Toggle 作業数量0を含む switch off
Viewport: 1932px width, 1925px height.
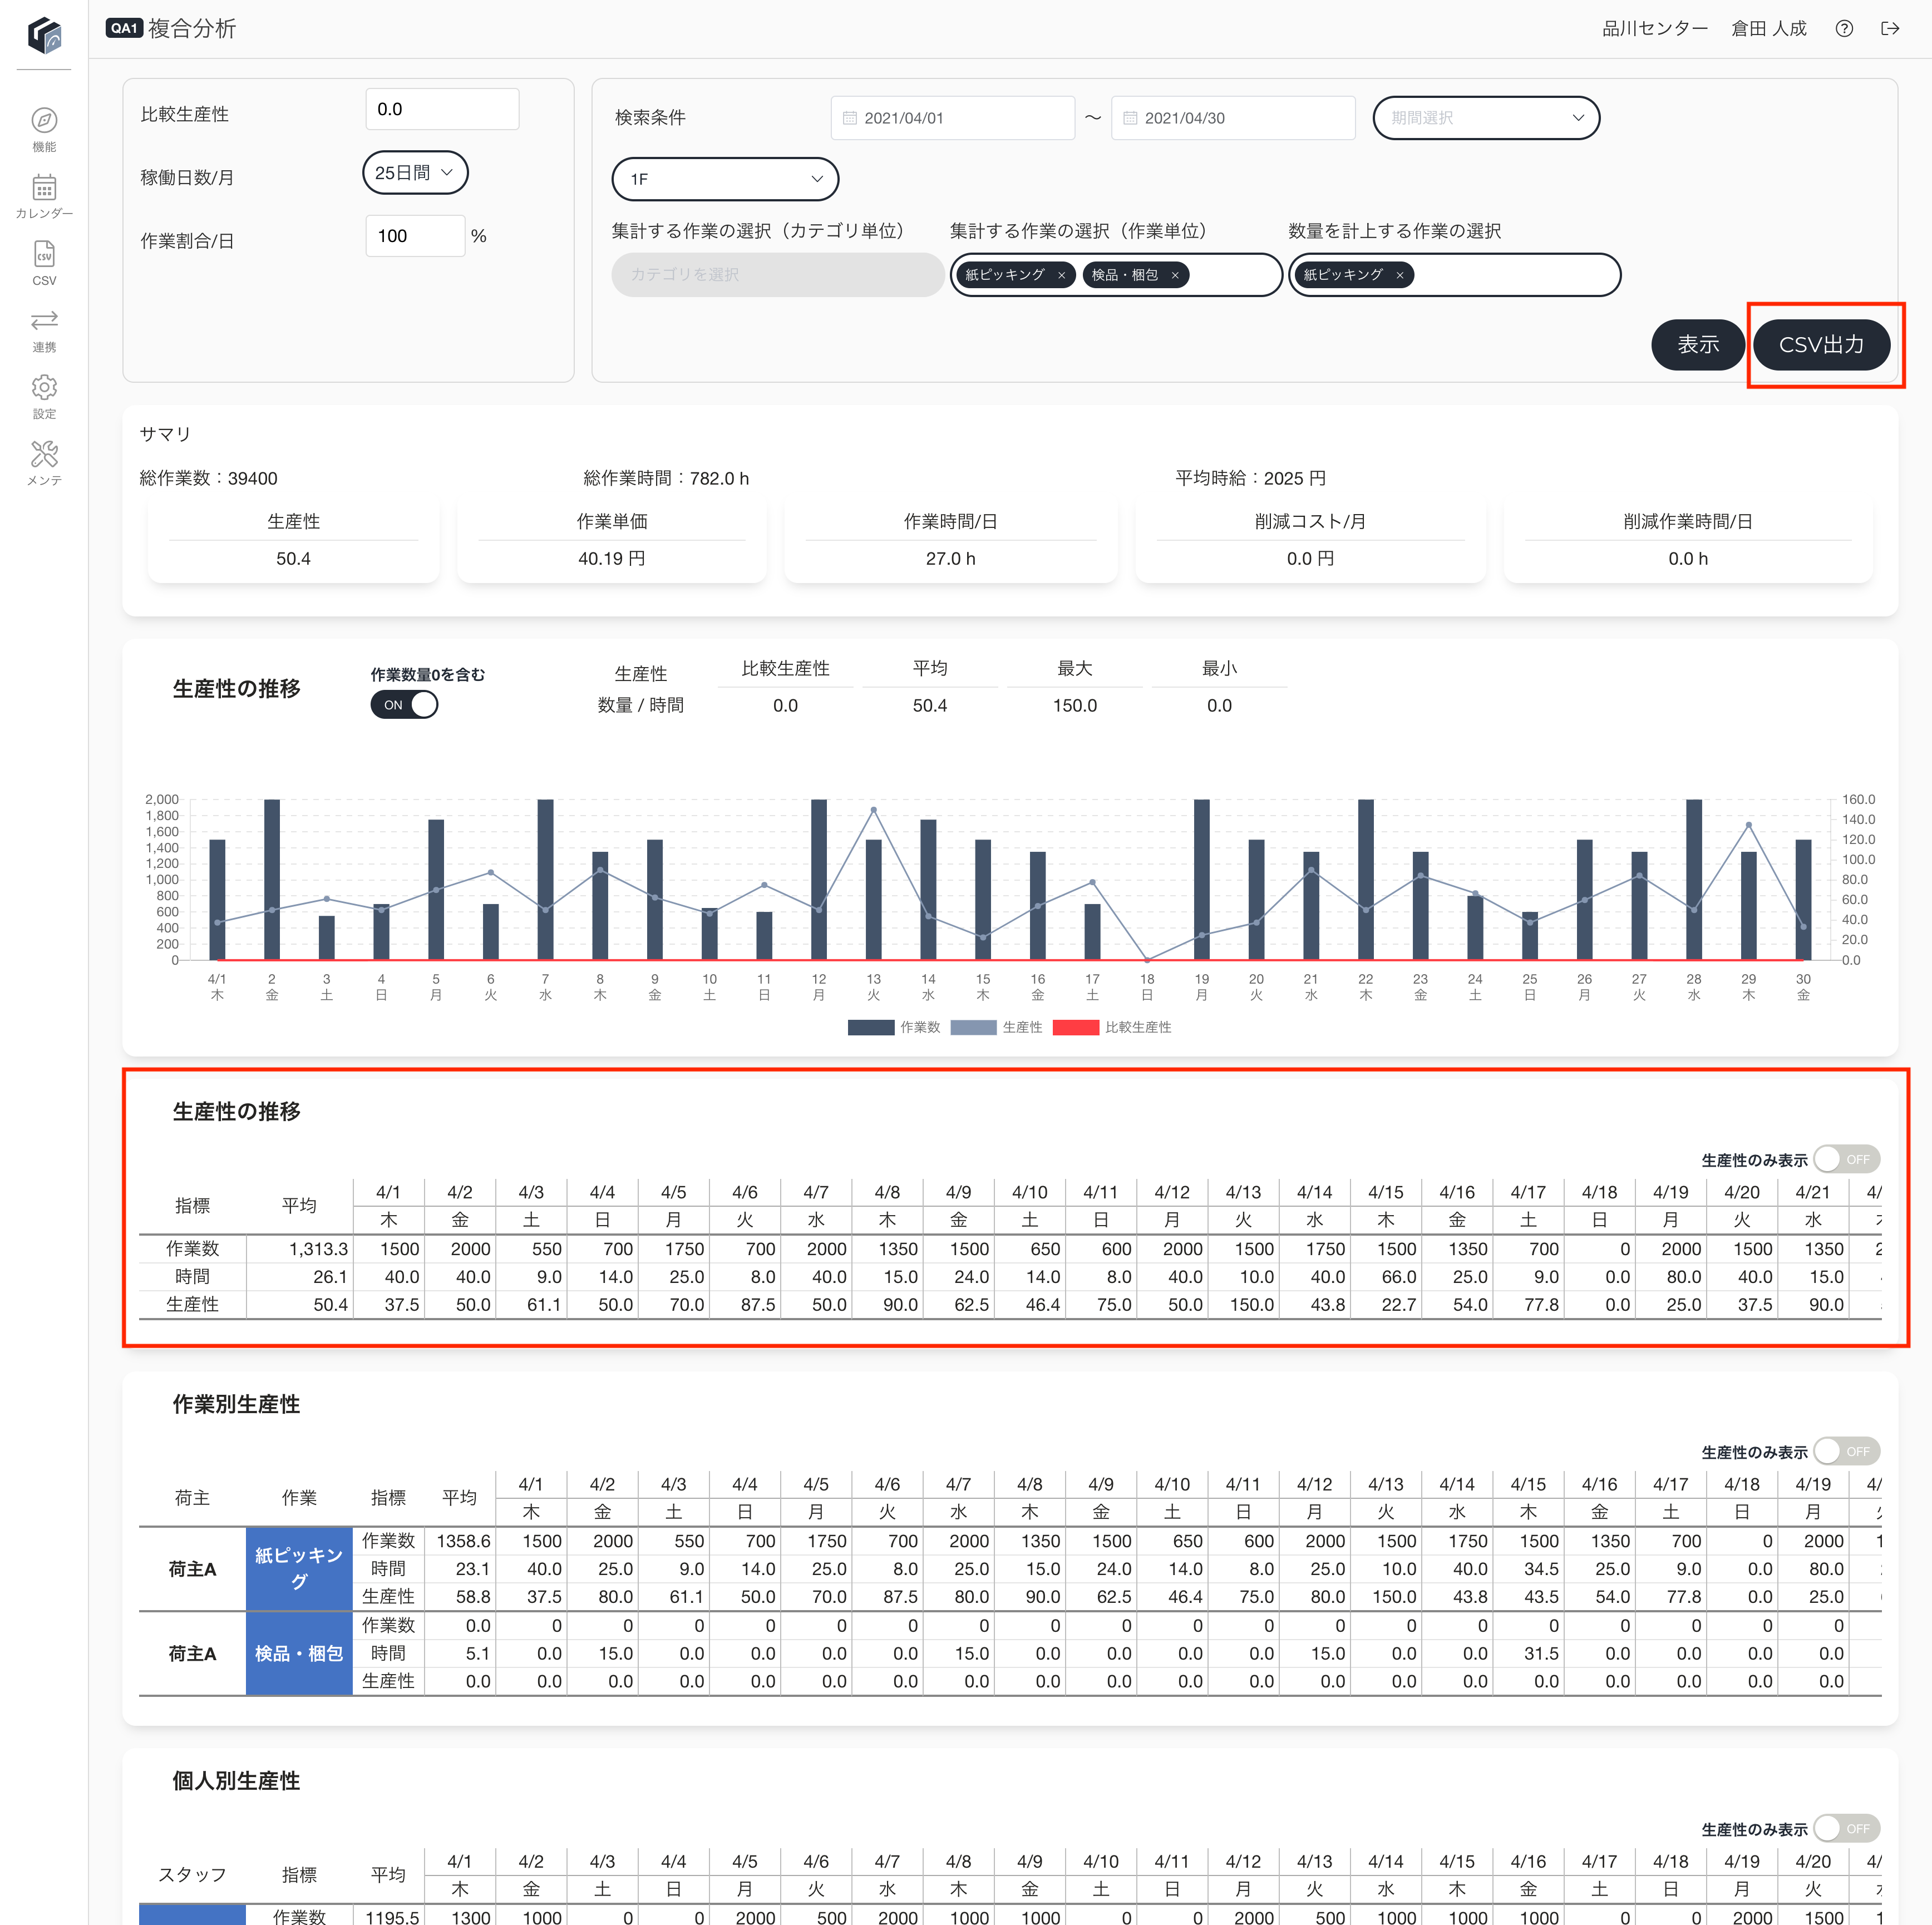click(x=404, y=705)
